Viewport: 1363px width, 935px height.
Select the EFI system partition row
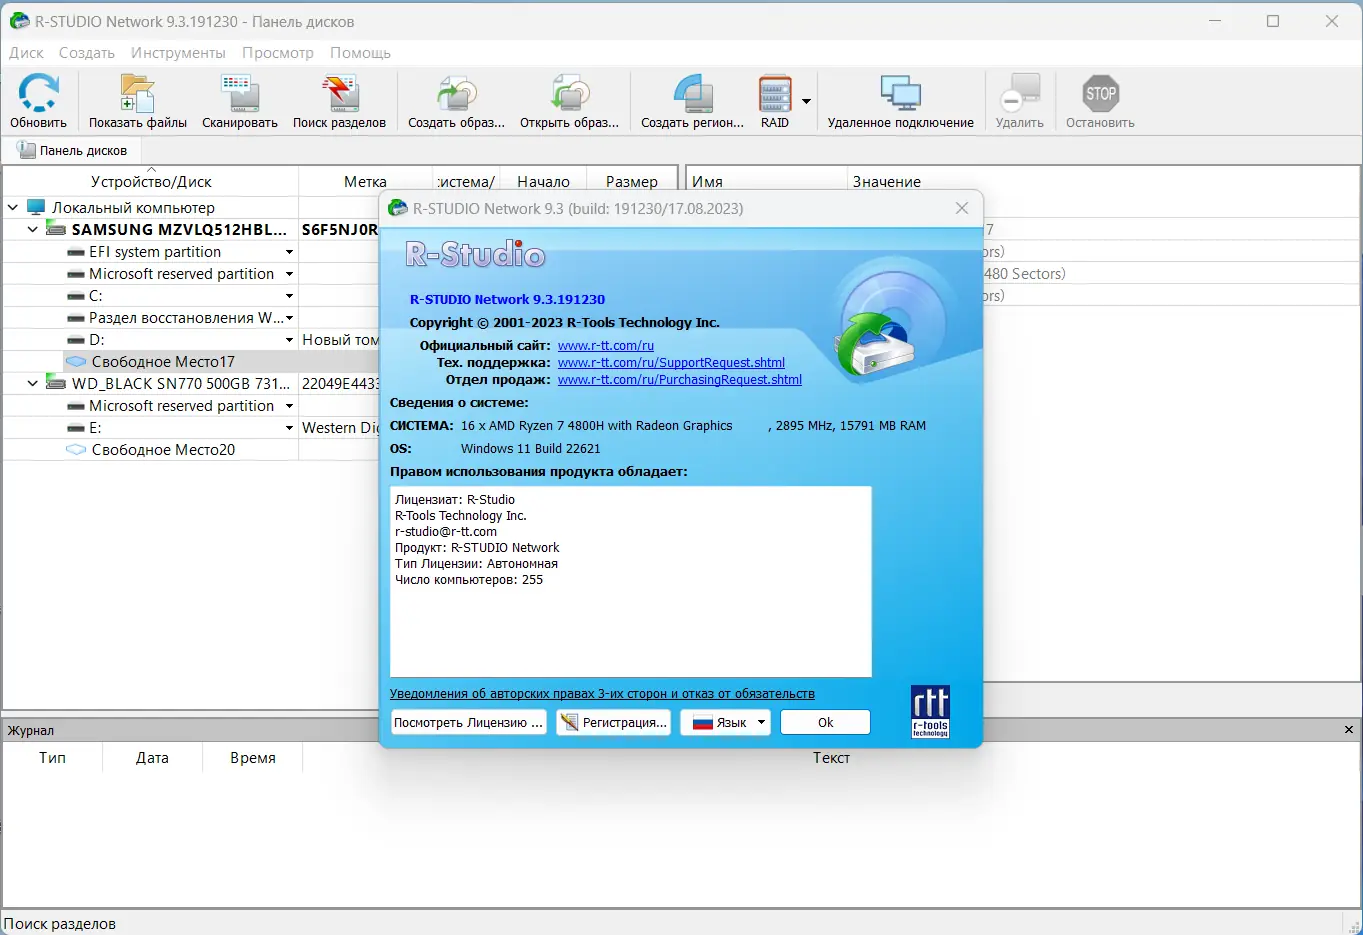tap(154, 252)
